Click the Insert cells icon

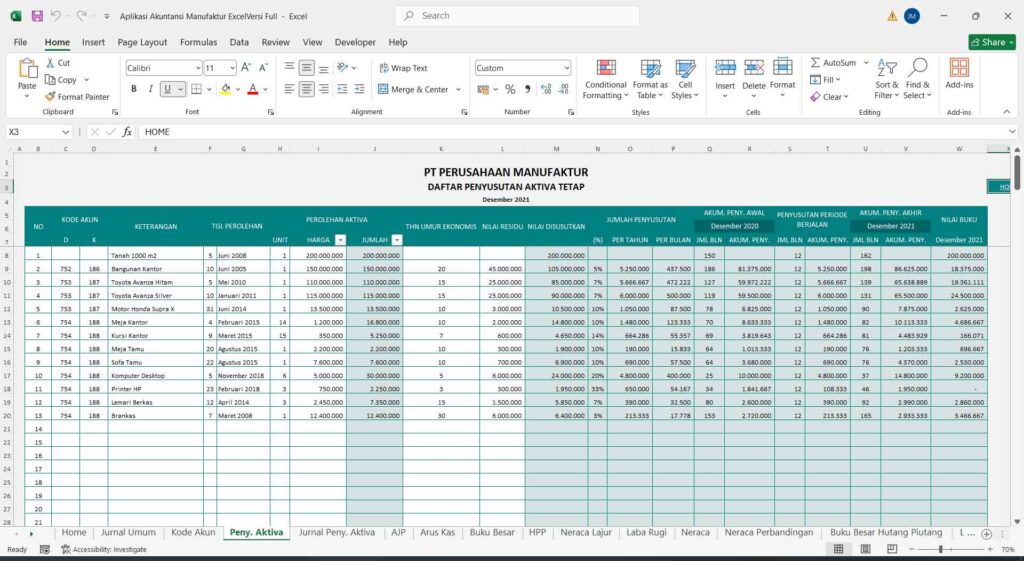725,68
